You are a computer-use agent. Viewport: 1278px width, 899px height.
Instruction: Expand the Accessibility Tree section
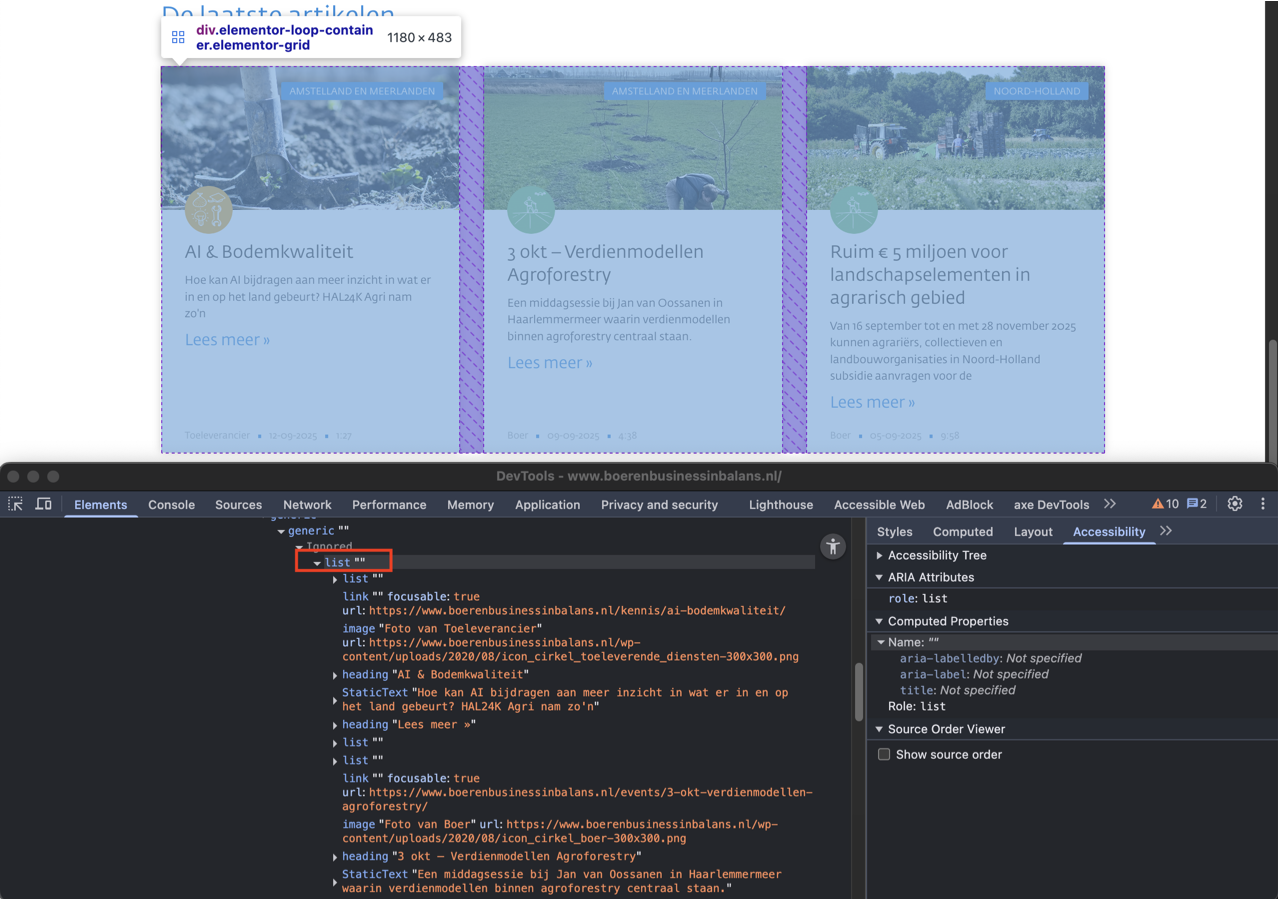880,555
